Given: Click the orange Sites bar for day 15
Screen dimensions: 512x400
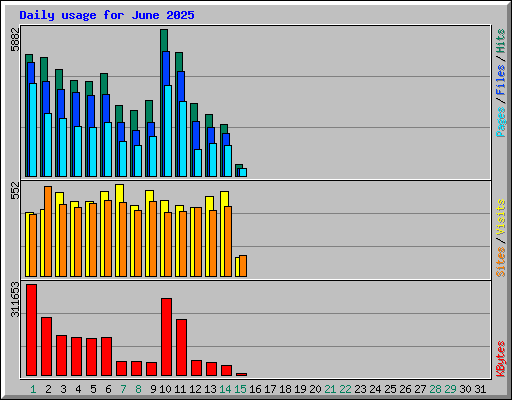Looking at the screenshot, I should [243, 266].
